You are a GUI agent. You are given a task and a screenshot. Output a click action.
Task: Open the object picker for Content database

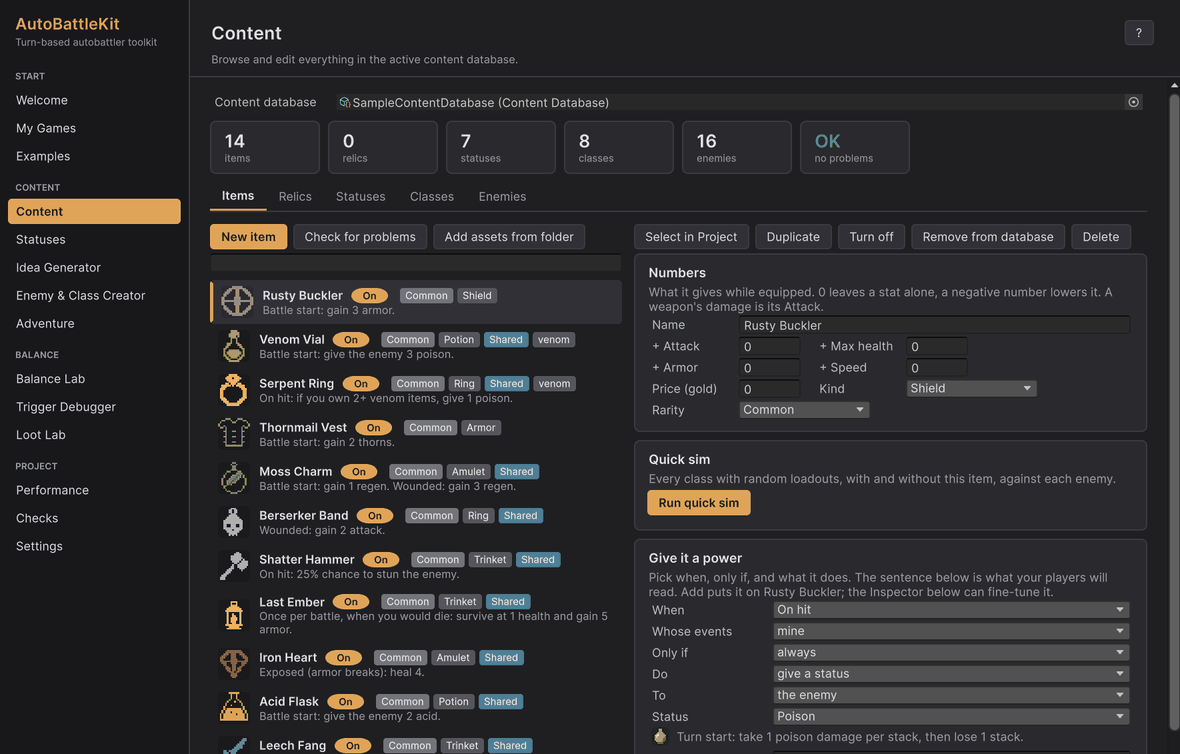1133,102
